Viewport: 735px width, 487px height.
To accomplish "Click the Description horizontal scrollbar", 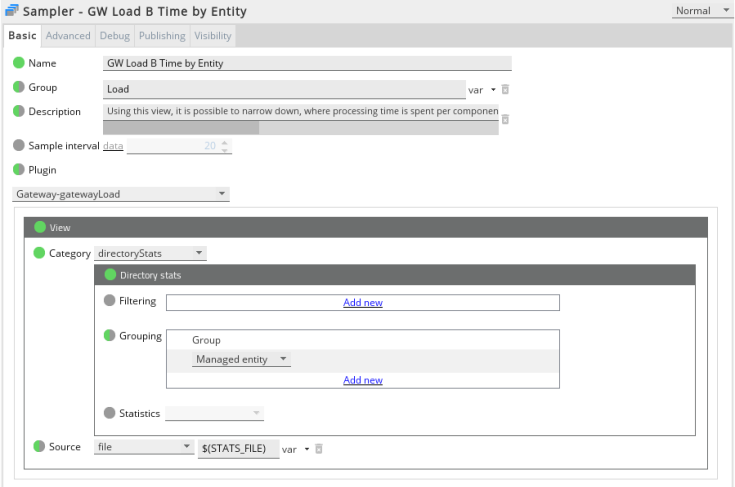I will click(x=181, y=128).
